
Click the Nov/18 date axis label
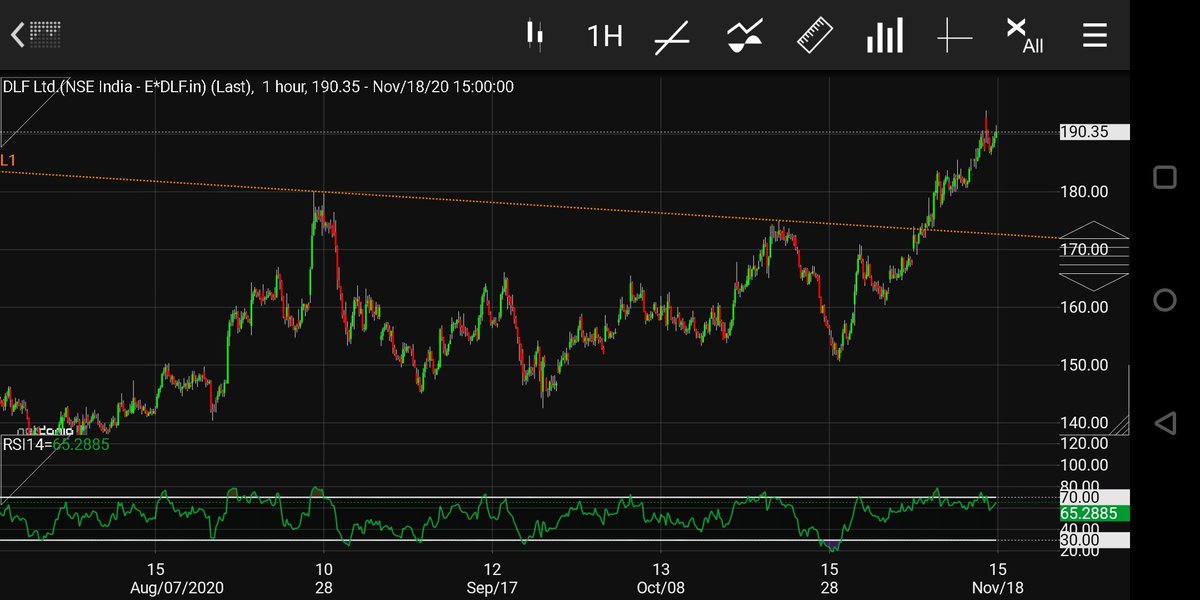pyautogui.click(x=996, y=588)
